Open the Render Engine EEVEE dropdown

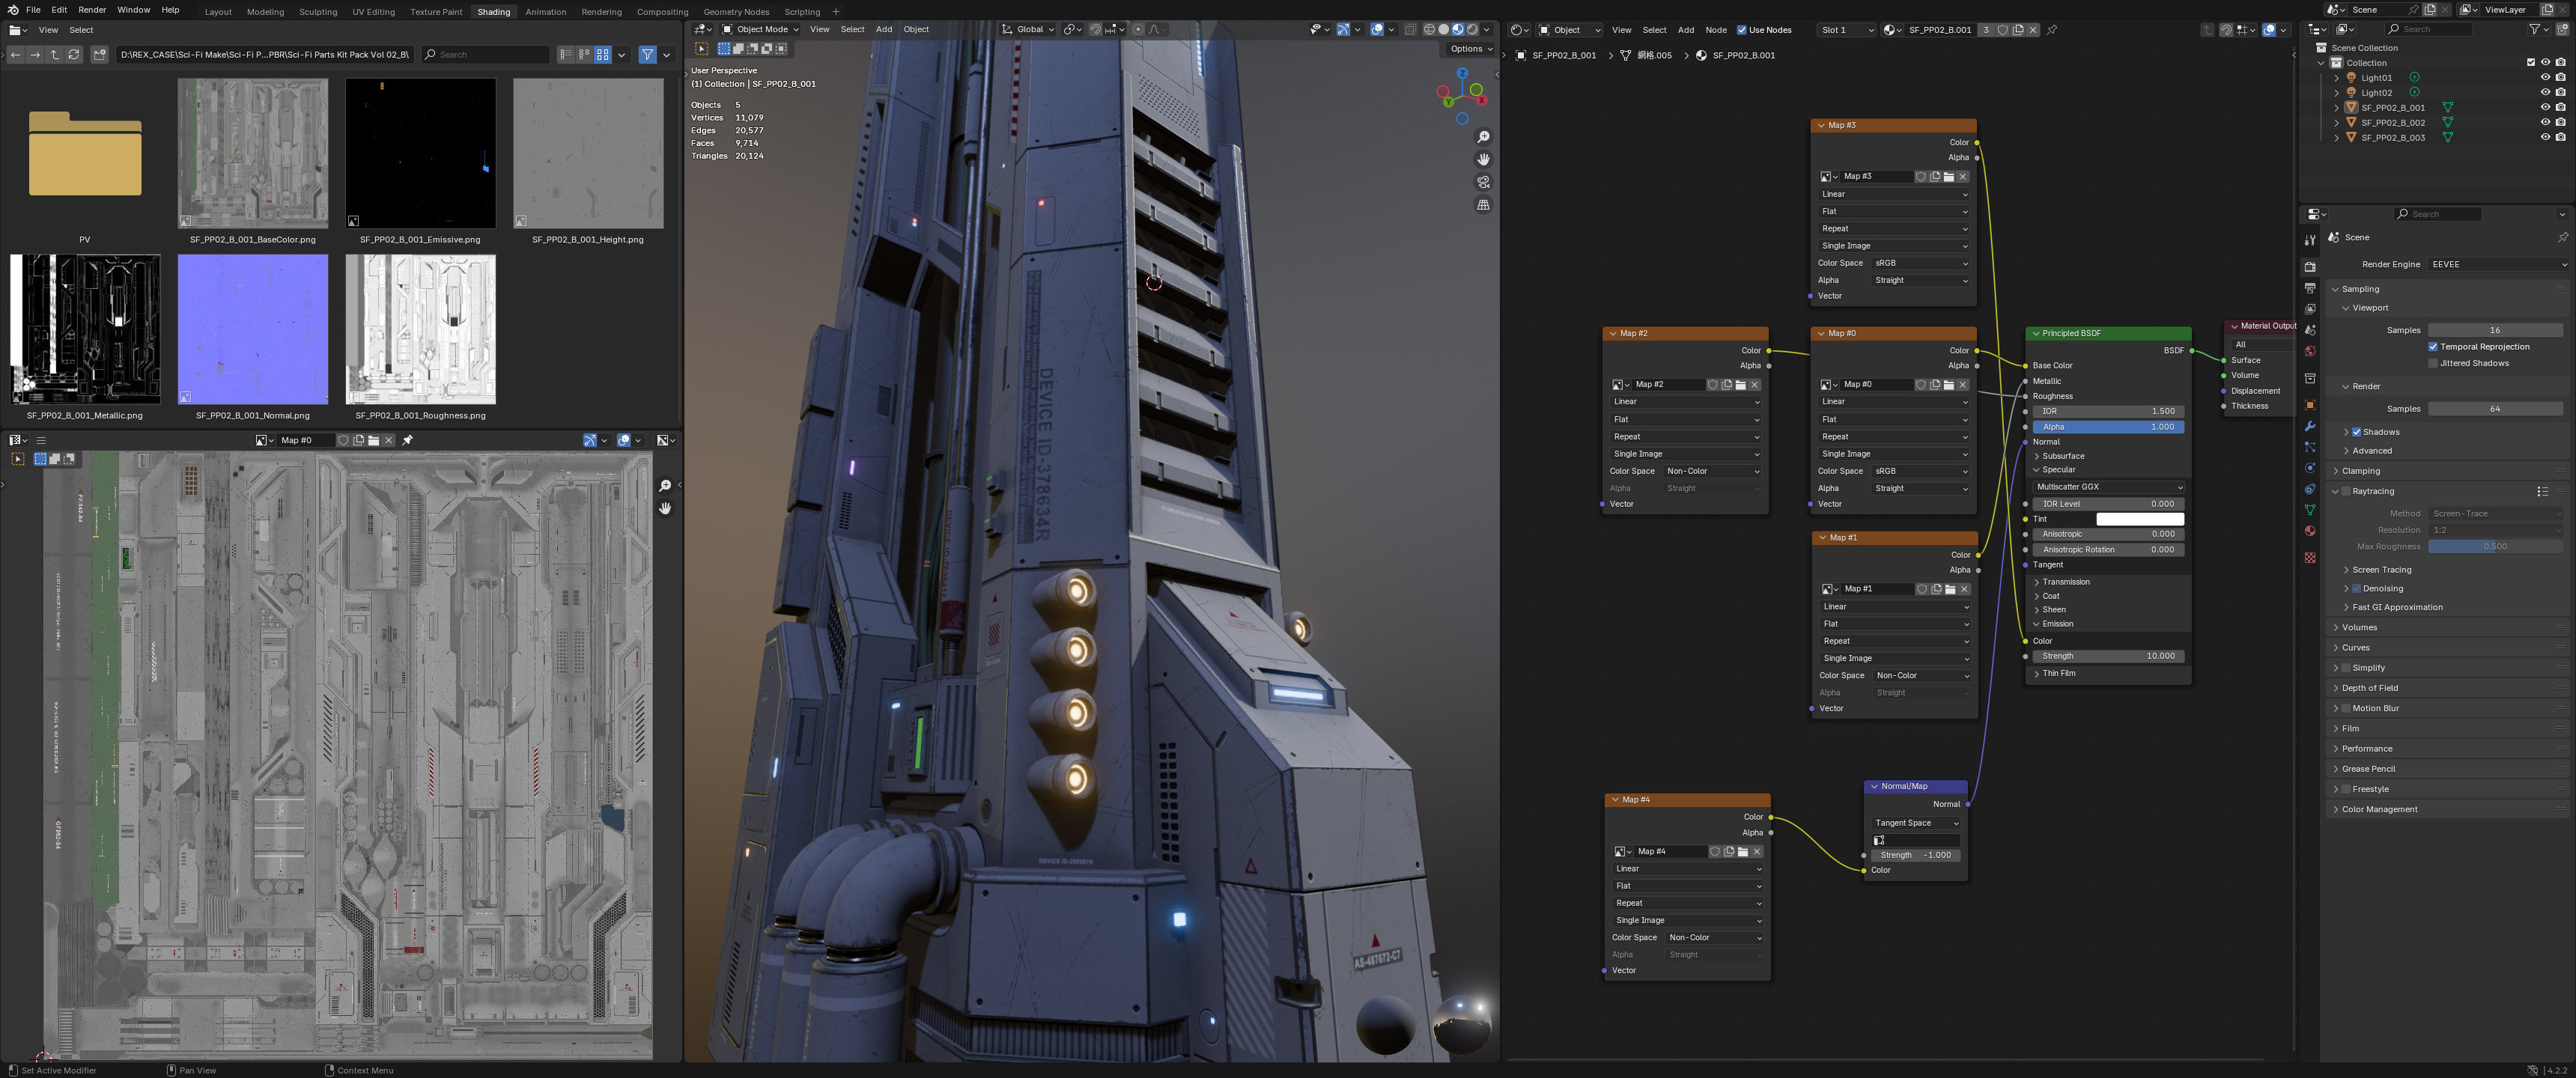click(2496, 264)
